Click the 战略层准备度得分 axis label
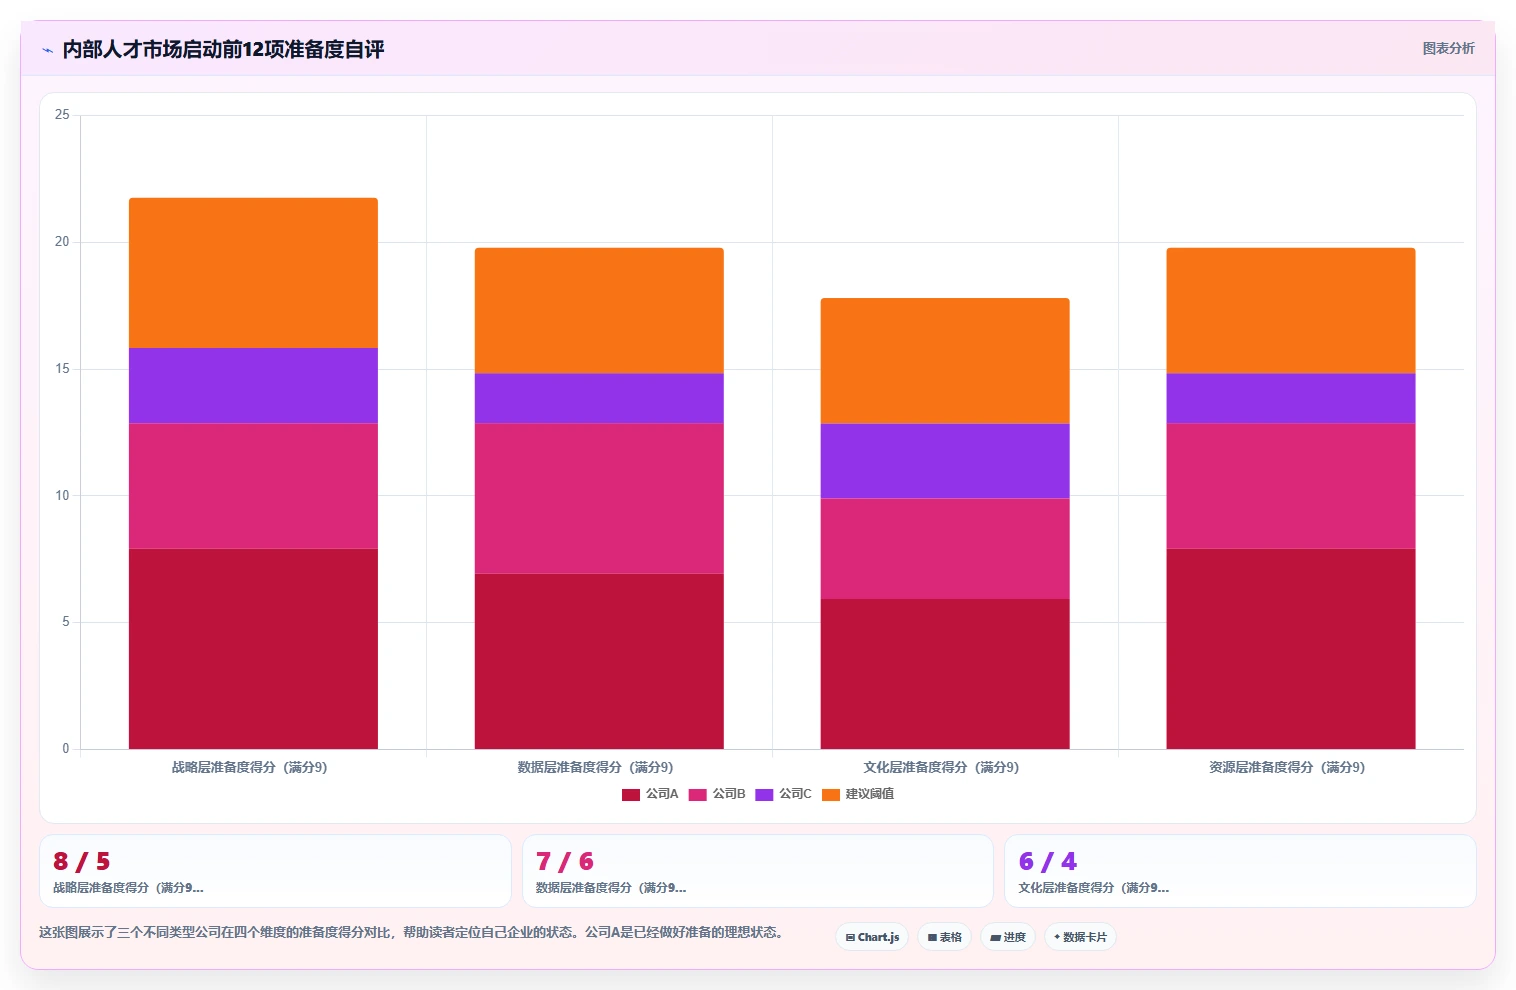1516x990 pixels. (249, 767)
